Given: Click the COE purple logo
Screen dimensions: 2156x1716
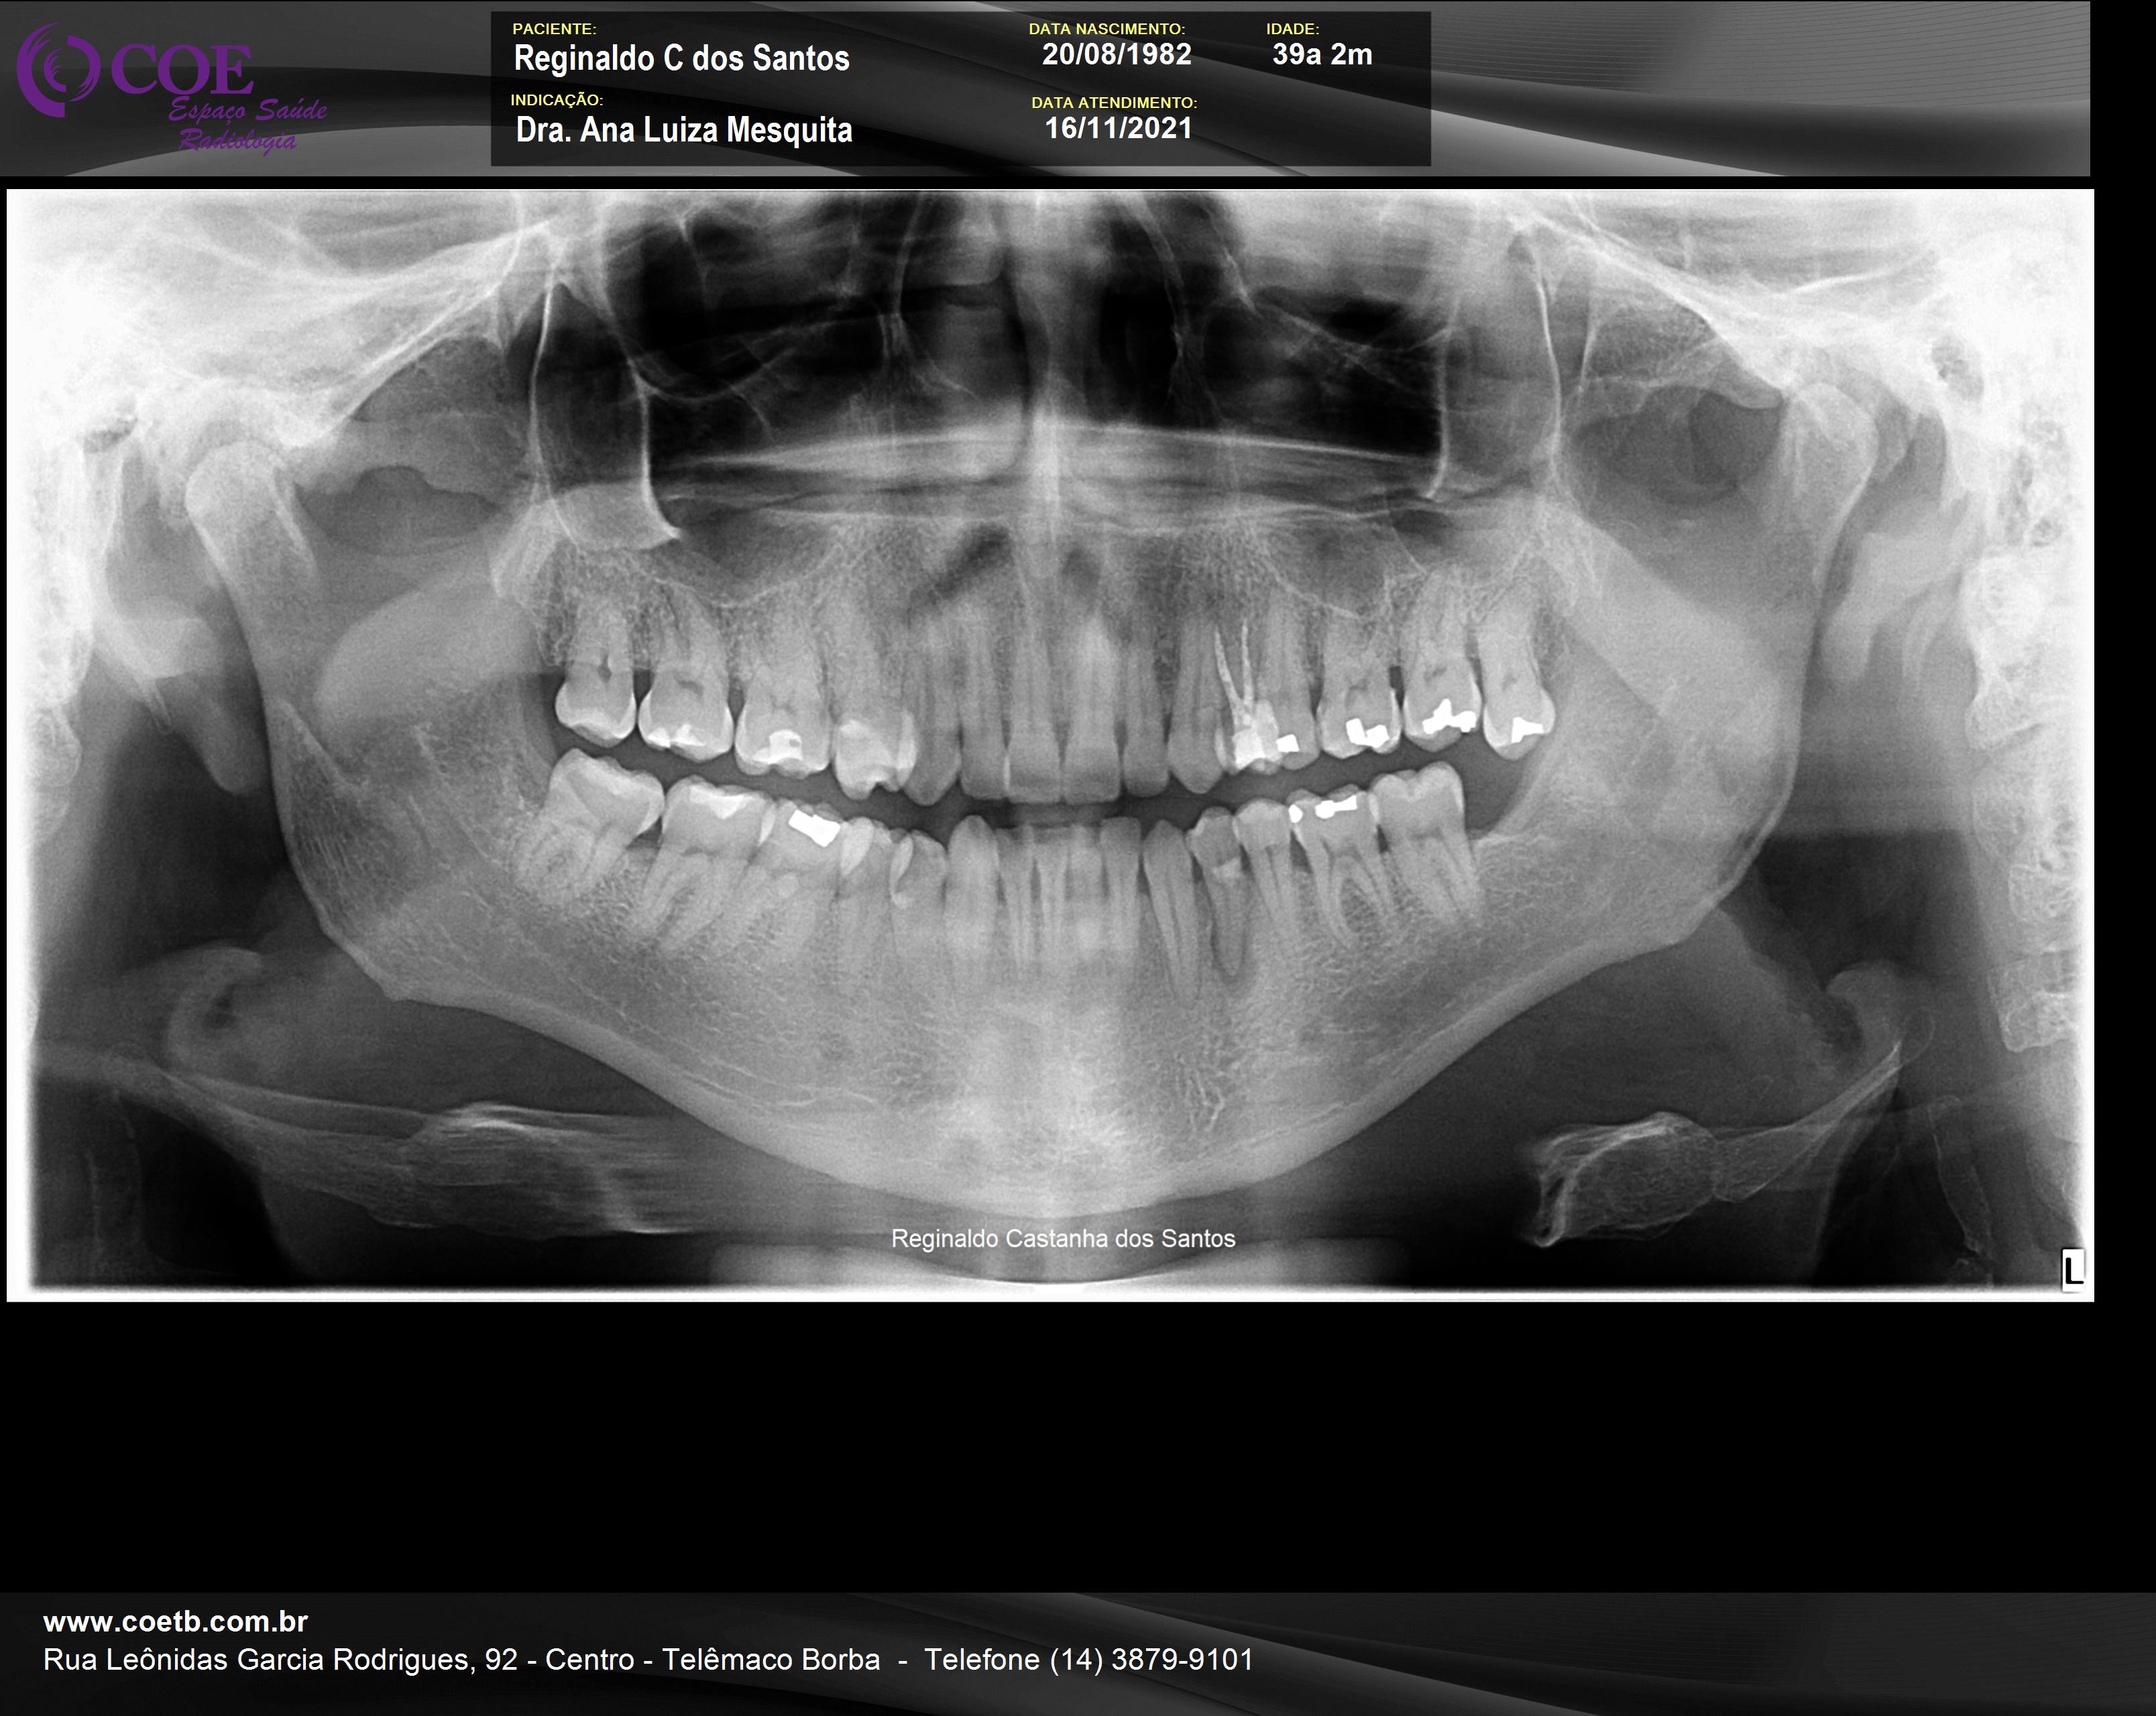Looking at the screenshot, I should click(x=135, y=70).
